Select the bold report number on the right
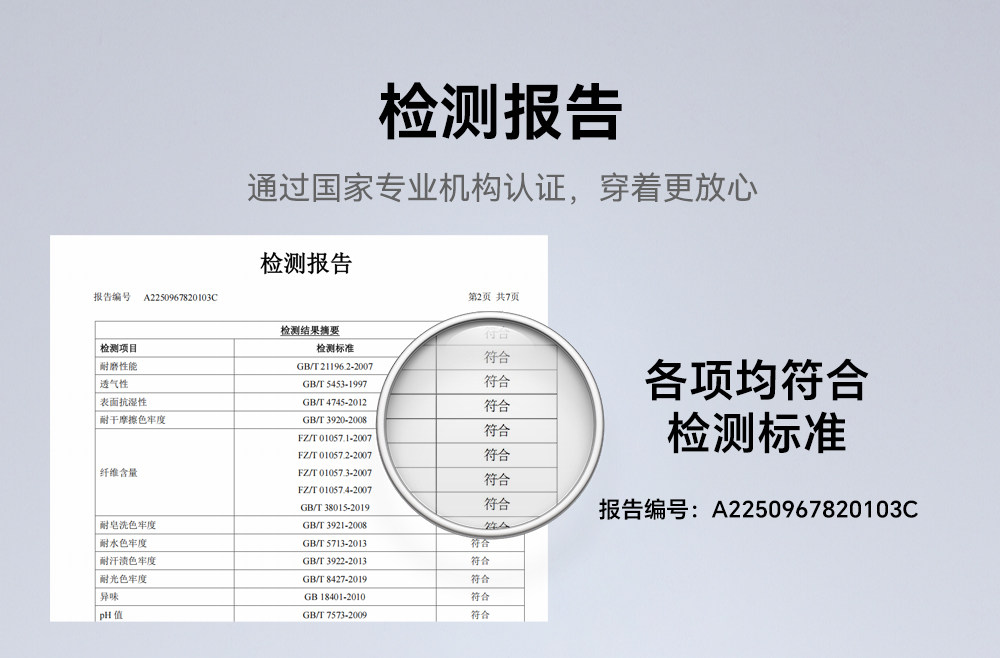 pyautogui.click(x=757, y=509)
